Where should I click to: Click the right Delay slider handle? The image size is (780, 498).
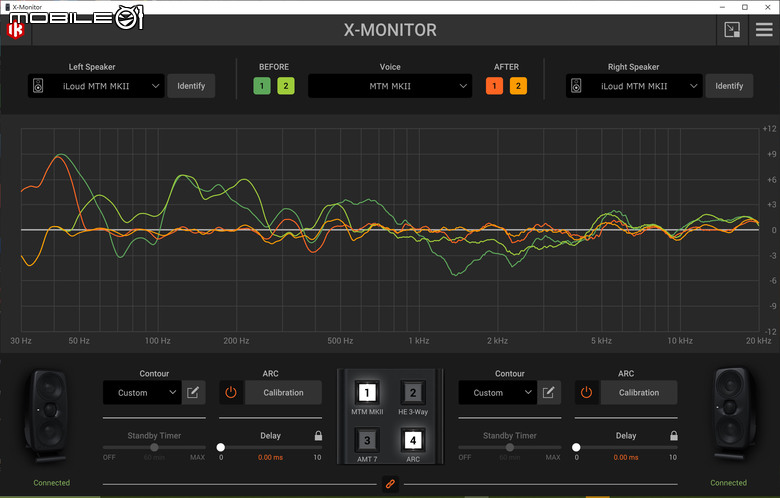pos(576,447)
